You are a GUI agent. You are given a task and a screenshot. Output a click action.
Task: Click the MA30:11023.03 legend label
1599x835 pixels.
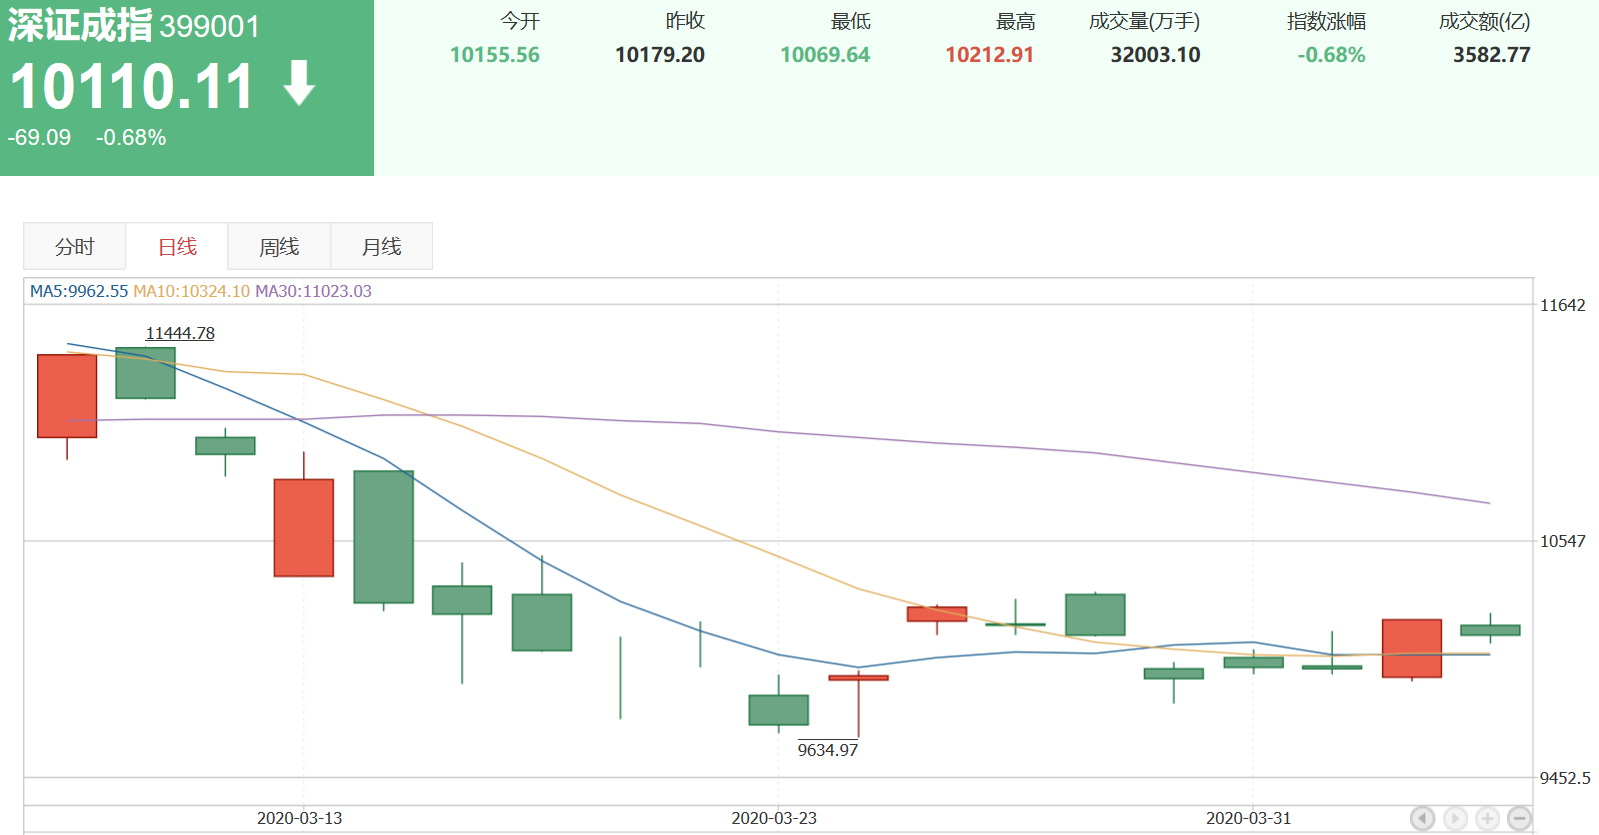[x=313, y=291]
